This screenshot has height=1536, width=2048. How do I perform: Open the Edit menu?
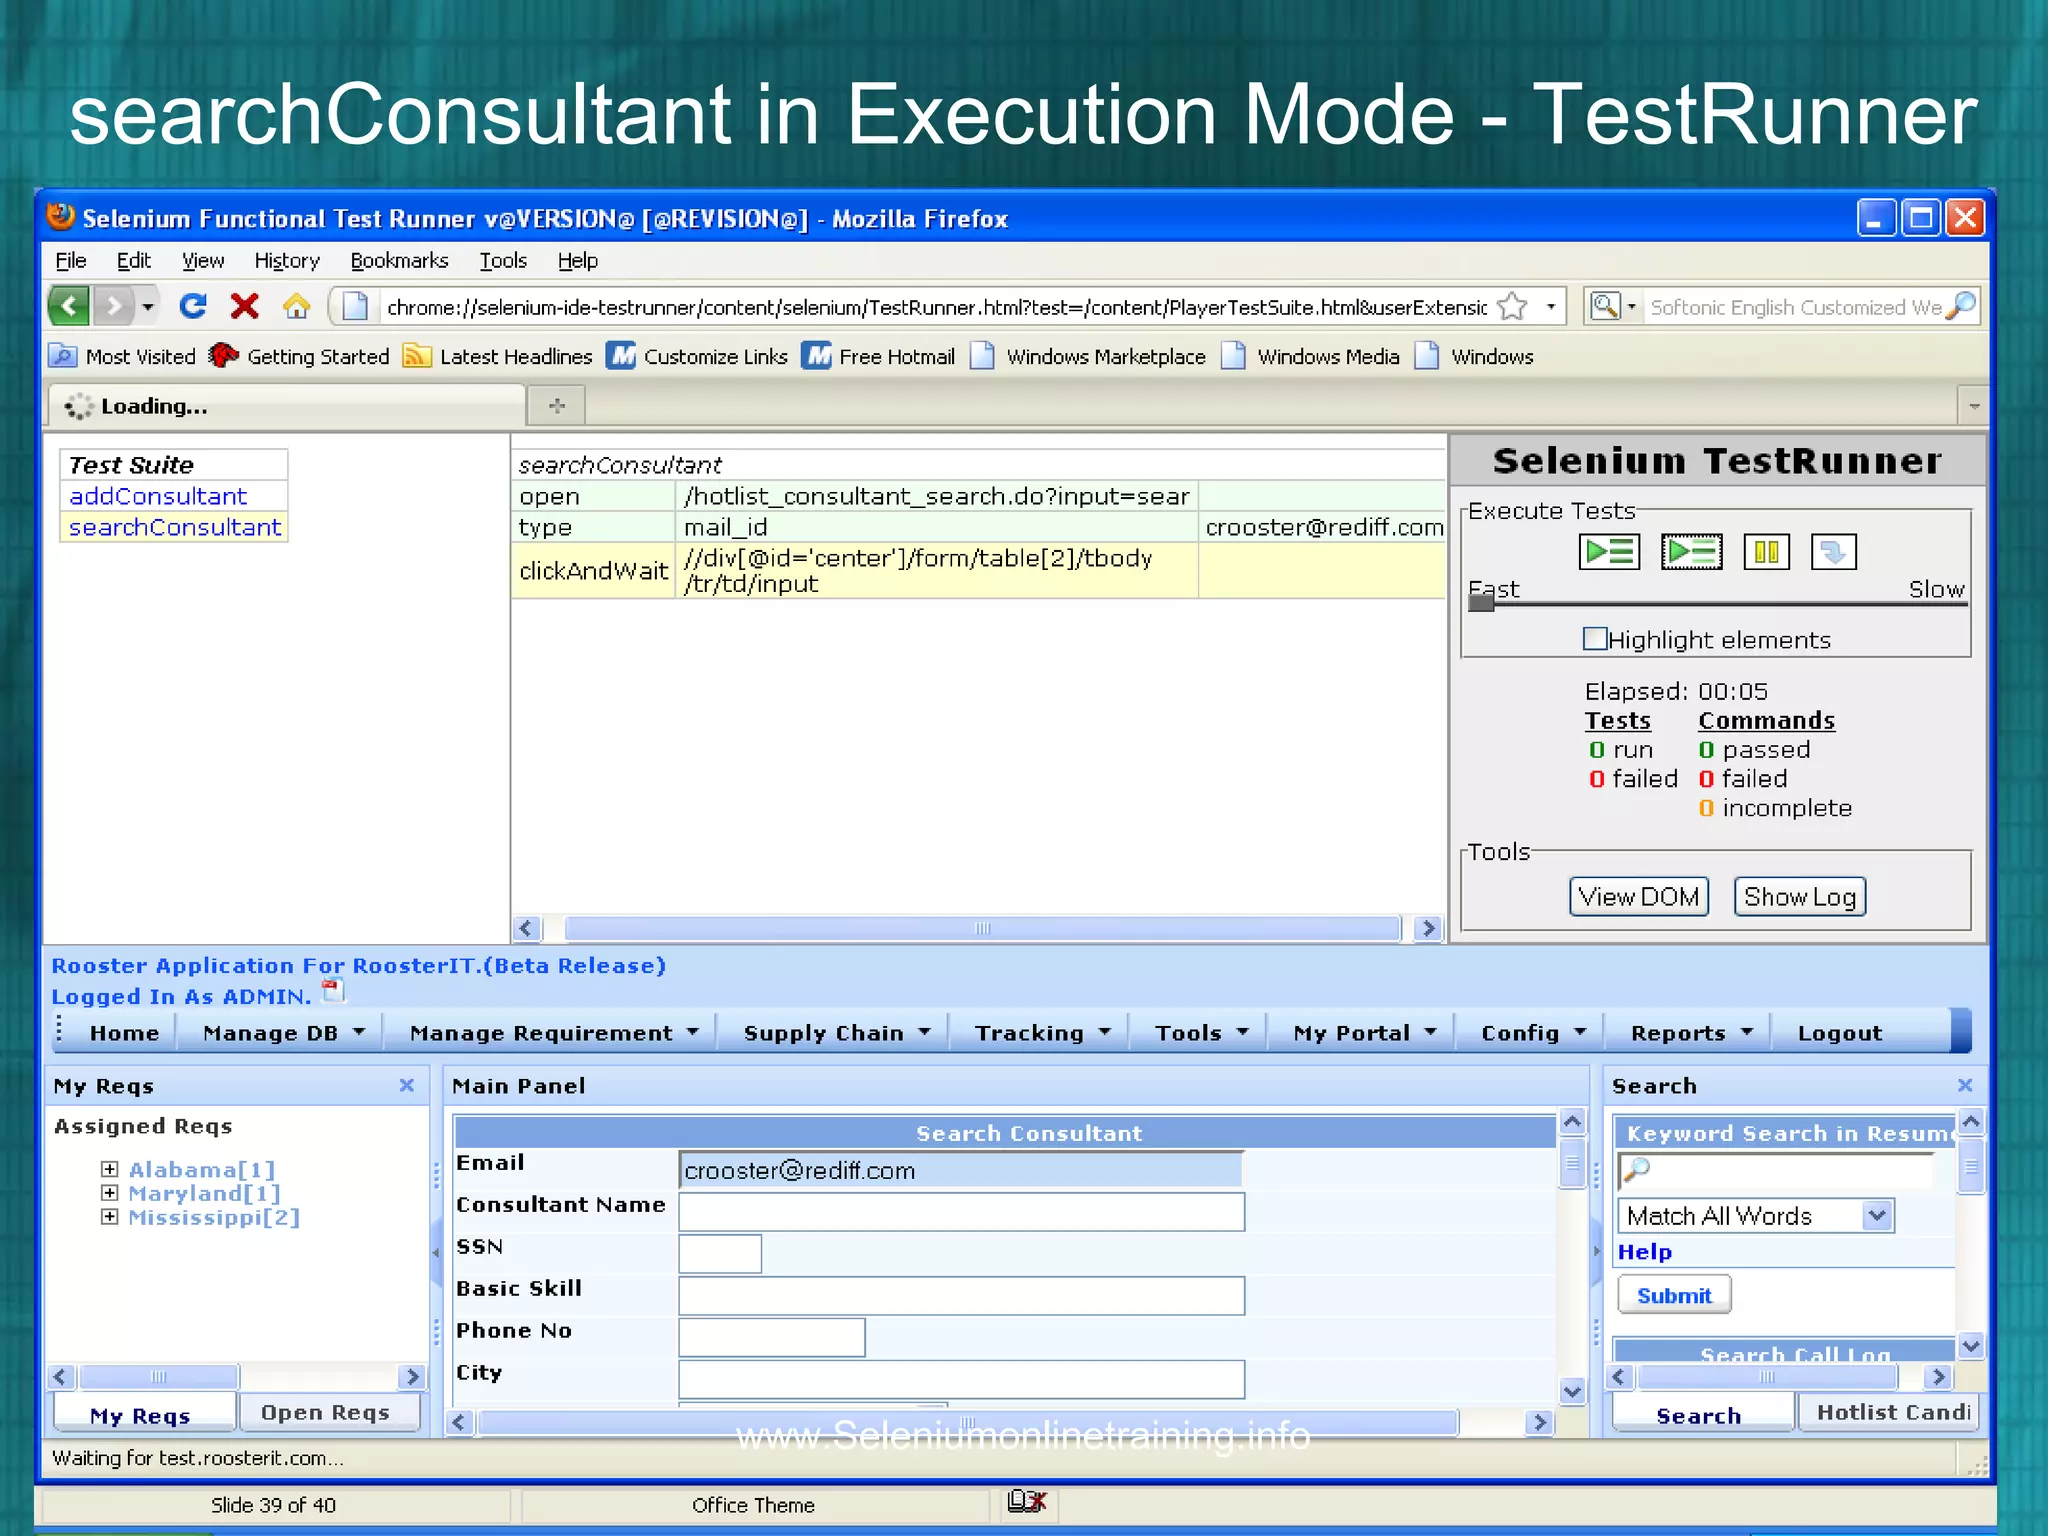tap(133, 261)
